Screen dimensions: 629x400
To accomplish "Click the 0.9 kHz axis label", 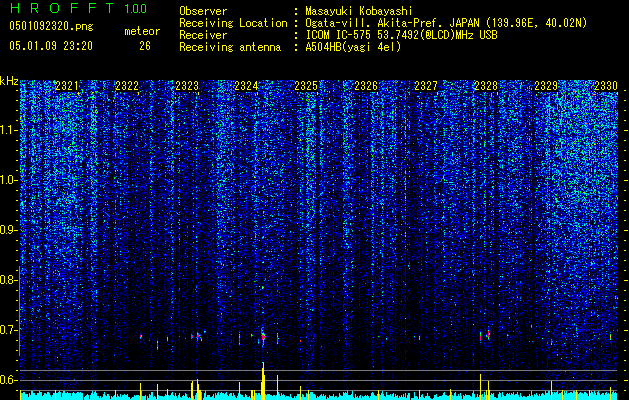I will click(9, 230).
